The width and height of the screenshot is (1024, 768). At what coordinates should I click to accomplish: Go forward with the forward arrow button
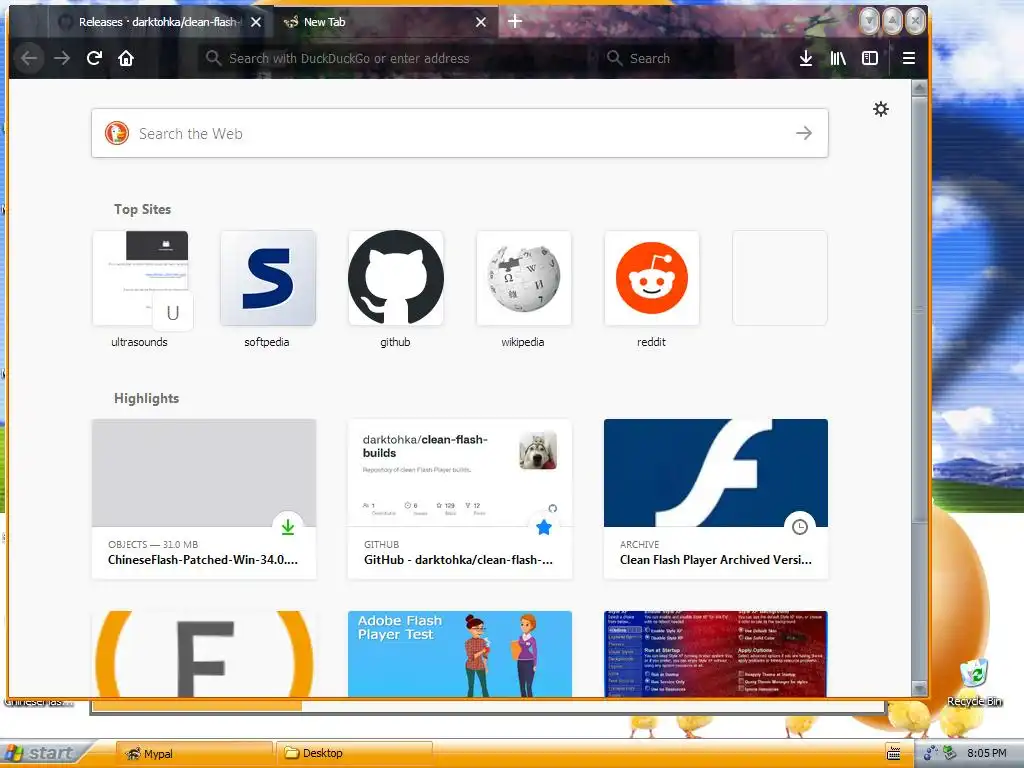[62, 58]
